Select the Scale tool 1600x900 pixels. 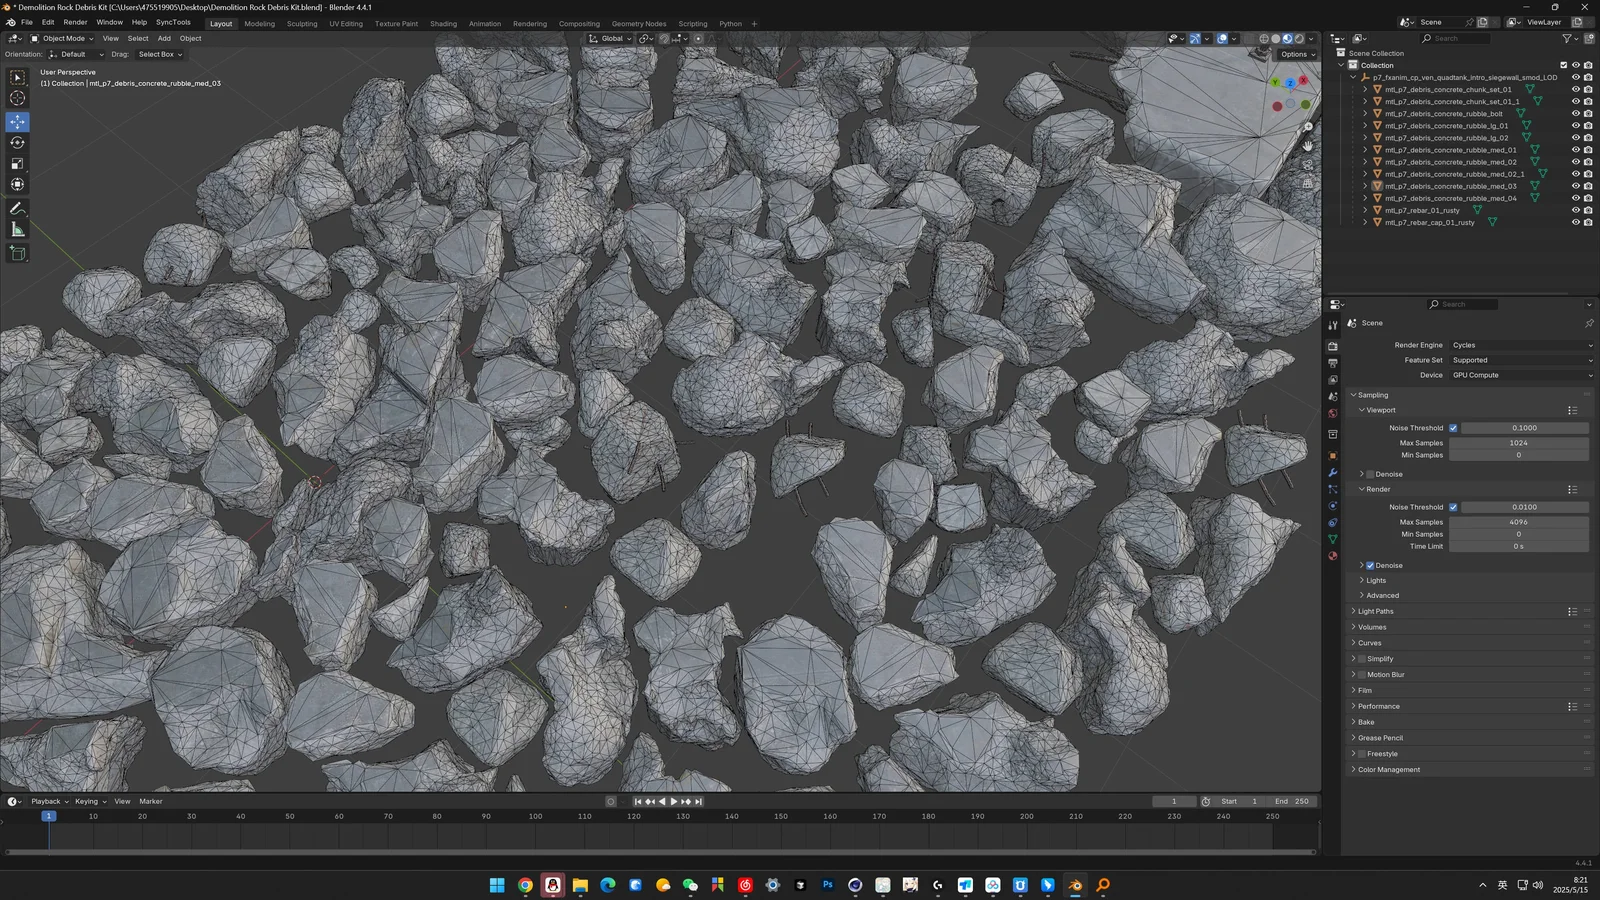point(17,163)
